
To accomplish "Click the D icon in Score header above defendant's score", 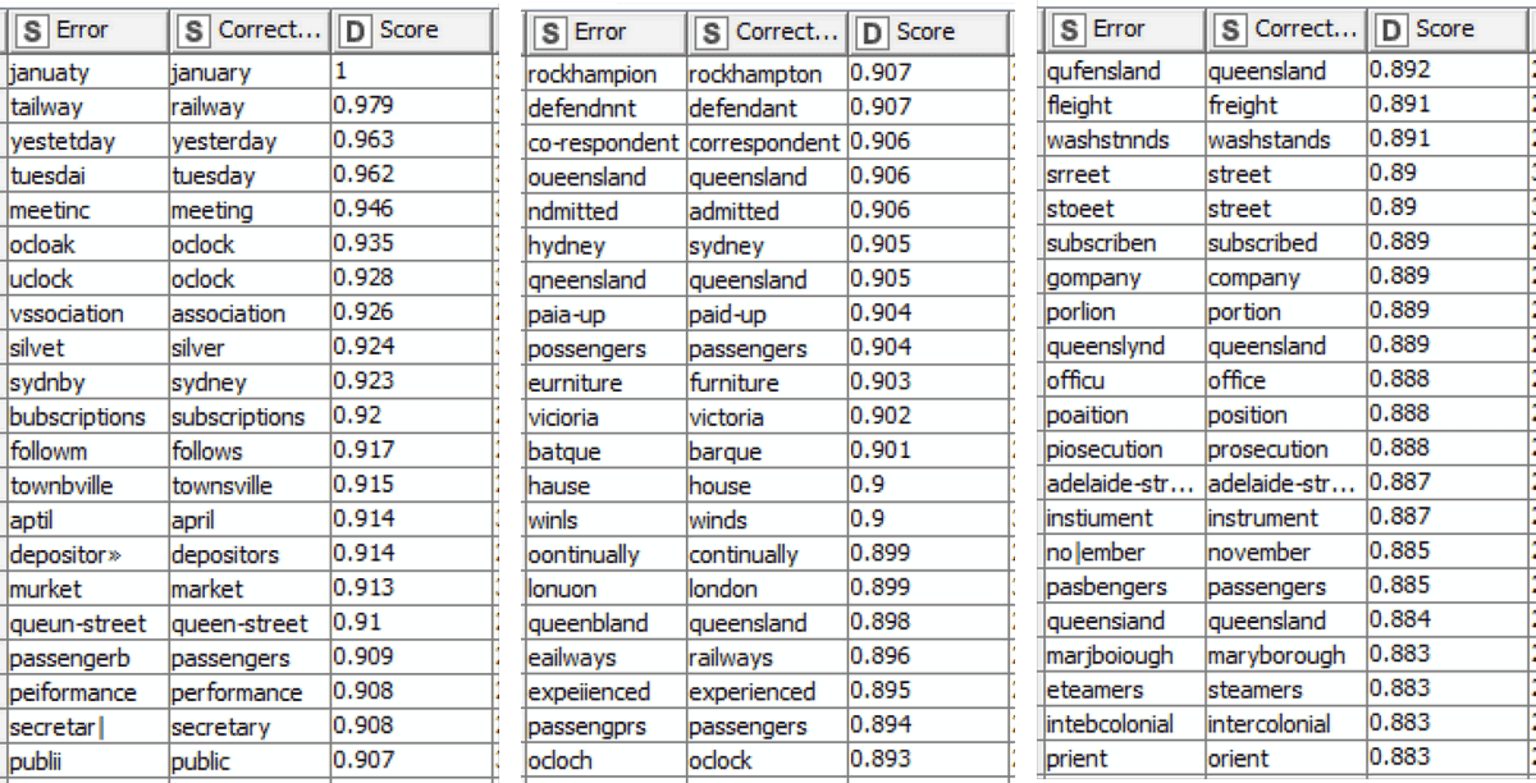I will [874, 33].
